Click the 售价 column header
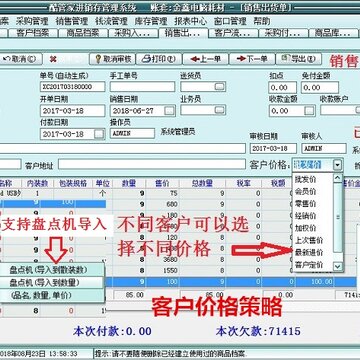Screen dimensions: 360x360 162,183
